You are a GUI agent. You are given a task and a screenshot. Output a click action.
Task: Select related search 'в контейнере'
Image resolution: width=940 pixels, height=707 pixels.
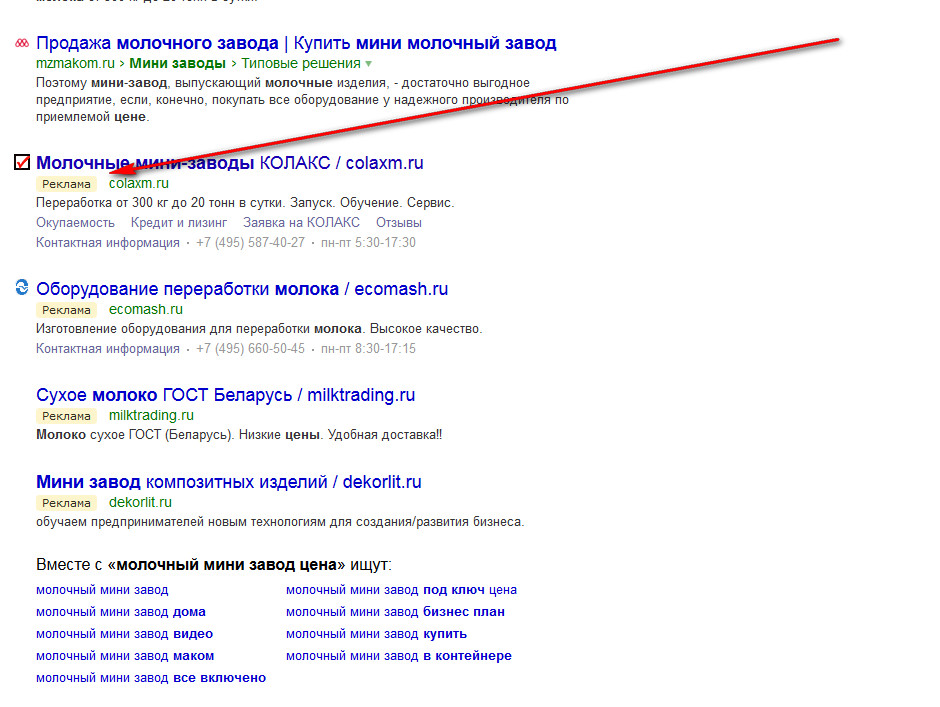click(x=399, y=656)
